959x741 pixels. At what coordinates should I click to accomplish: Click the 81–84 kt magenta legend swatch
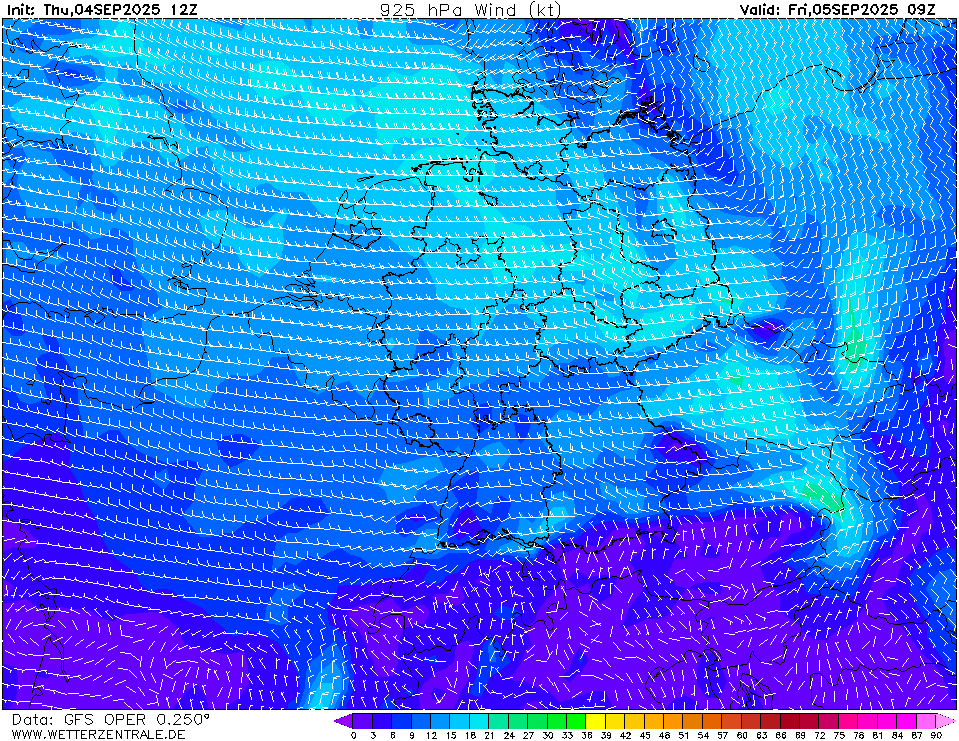pyautogui.click(x=887, y=721)
